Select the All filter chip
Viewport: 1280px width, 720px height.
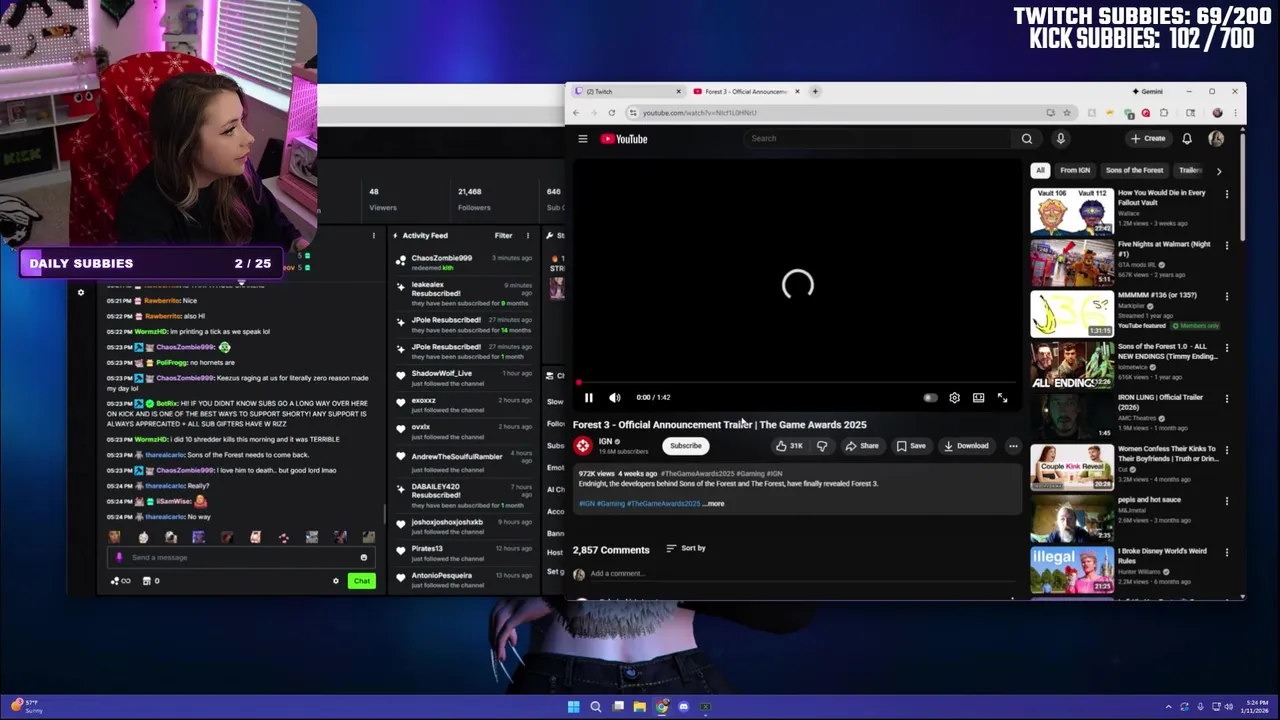(x=1040, y=170)
